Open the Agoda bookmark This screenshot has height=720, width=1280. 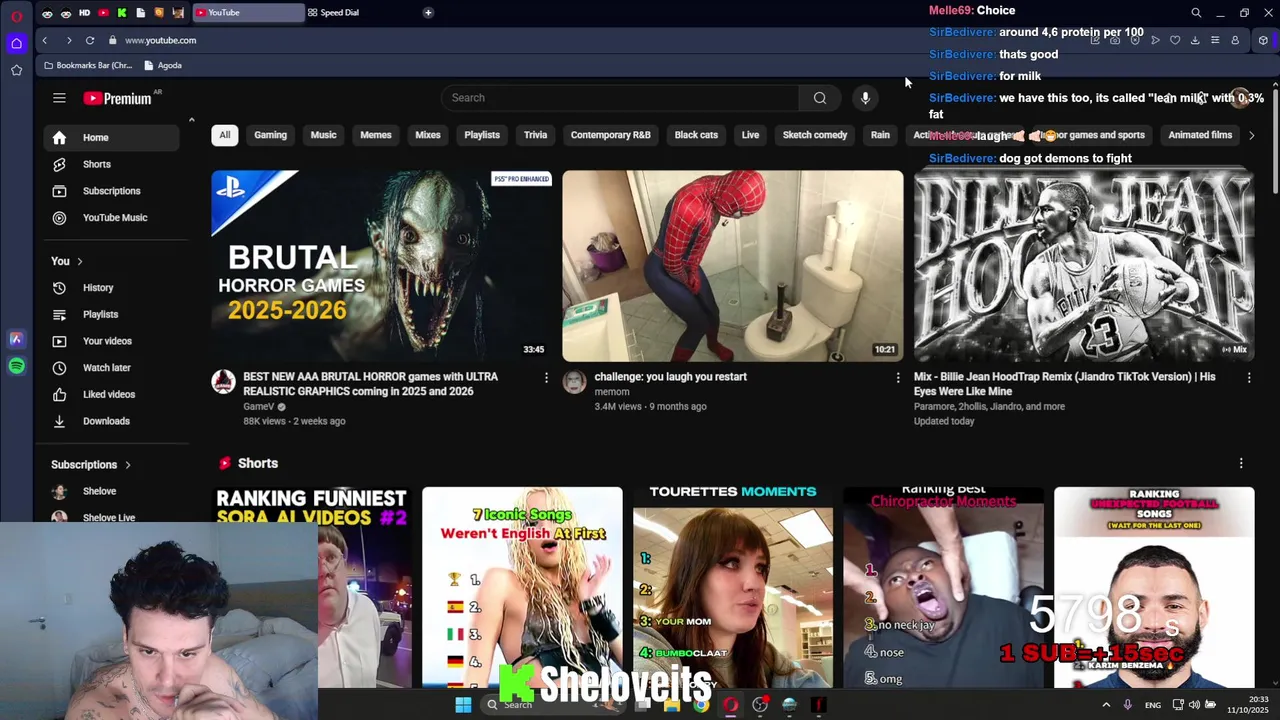click(x=162, y=66)
